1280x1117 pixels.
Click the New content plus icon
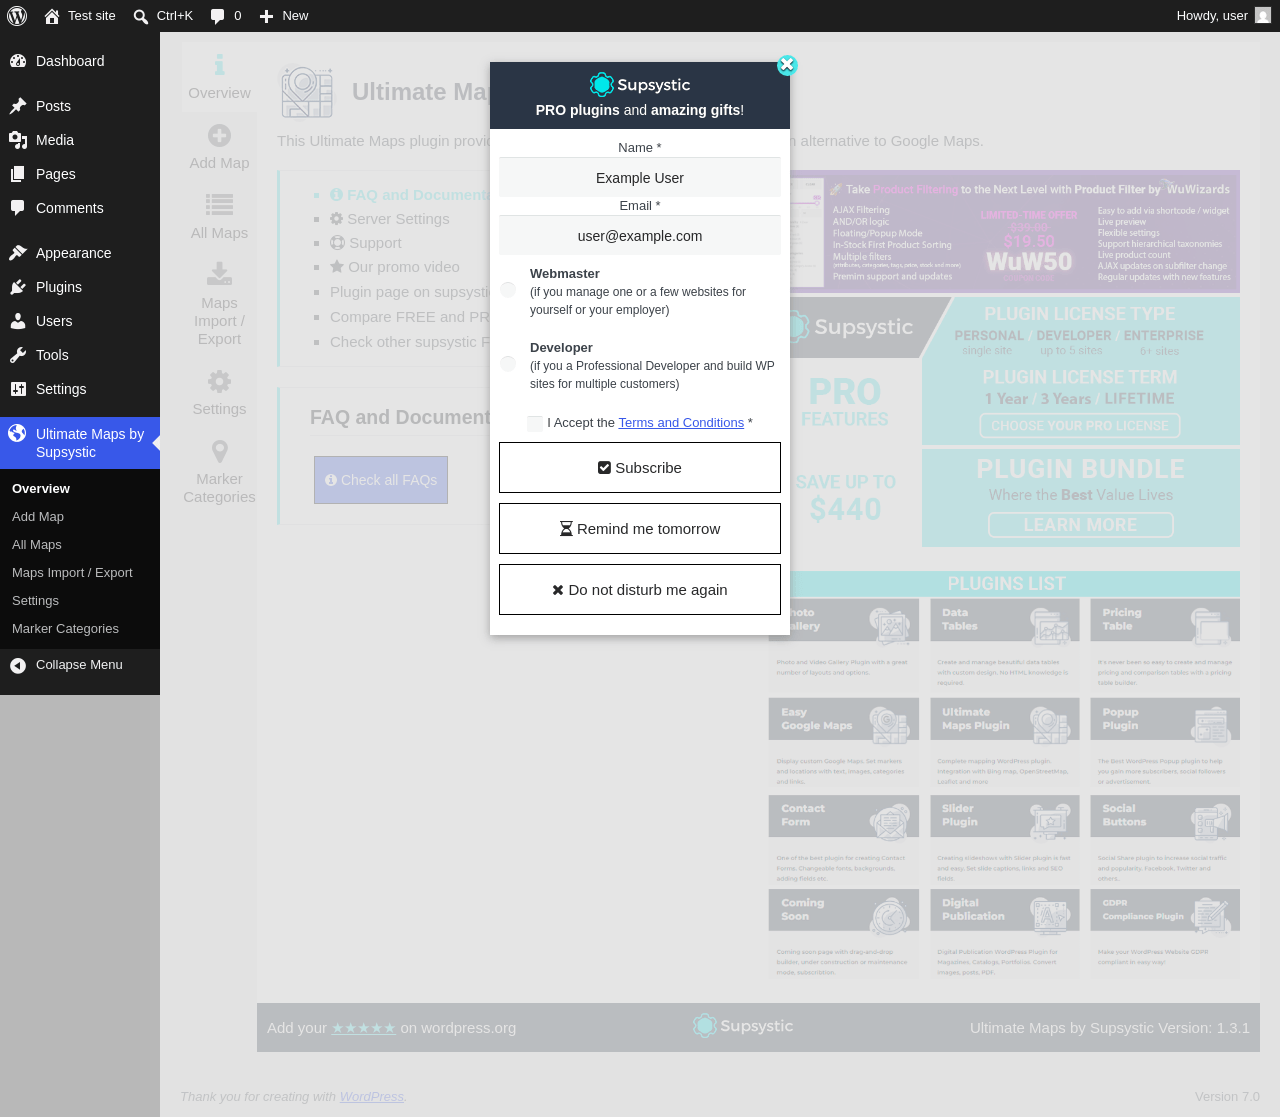(x=266, y=16)
